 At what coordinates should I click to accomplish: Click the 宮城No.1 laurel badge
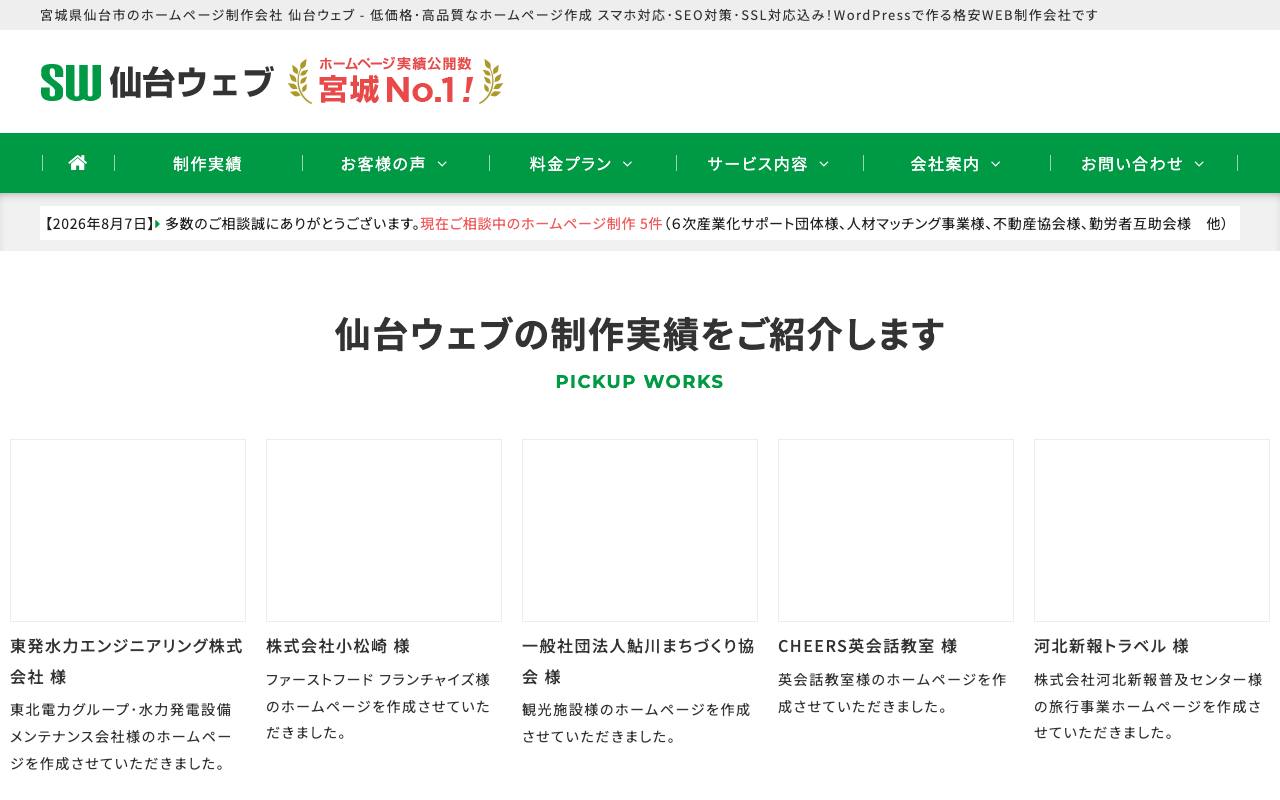click(396, 81)
